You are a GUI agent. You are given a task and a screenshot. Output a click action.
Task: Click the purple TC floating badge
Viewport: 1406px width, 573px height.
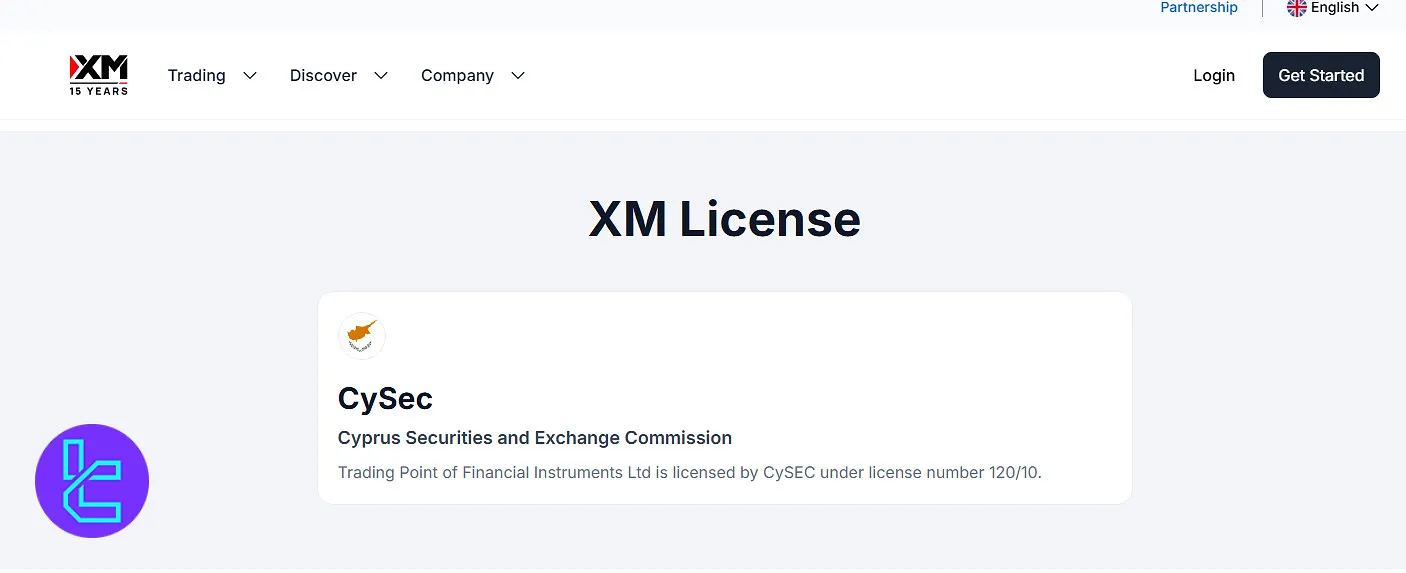(x=92, y=481)
